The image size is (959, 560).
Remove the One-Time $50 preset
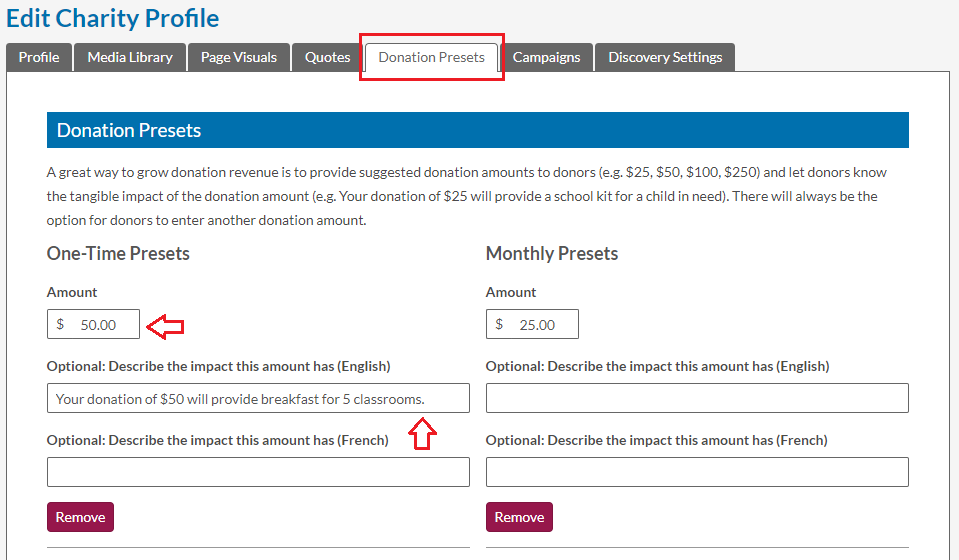[80, 517]
